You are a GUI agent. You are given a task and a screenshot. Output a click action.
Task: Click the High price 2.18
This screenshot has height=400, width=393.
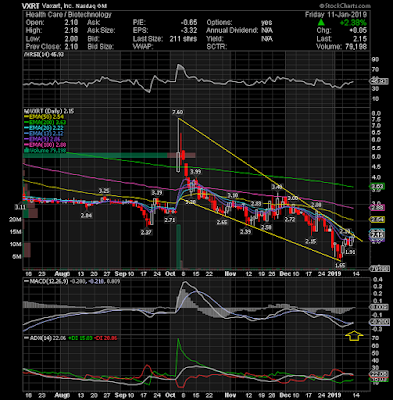pos(71,31)
